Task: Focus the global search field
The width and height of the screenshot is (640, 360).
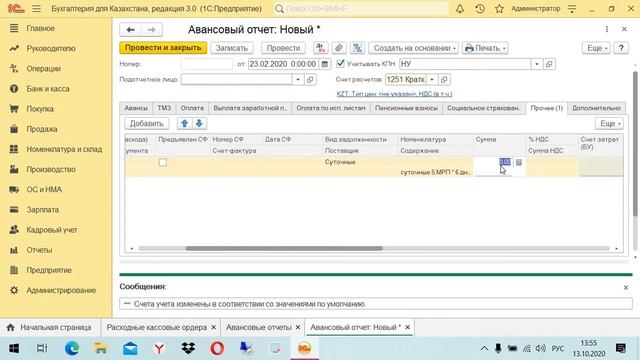Action: tap(361, 9)
